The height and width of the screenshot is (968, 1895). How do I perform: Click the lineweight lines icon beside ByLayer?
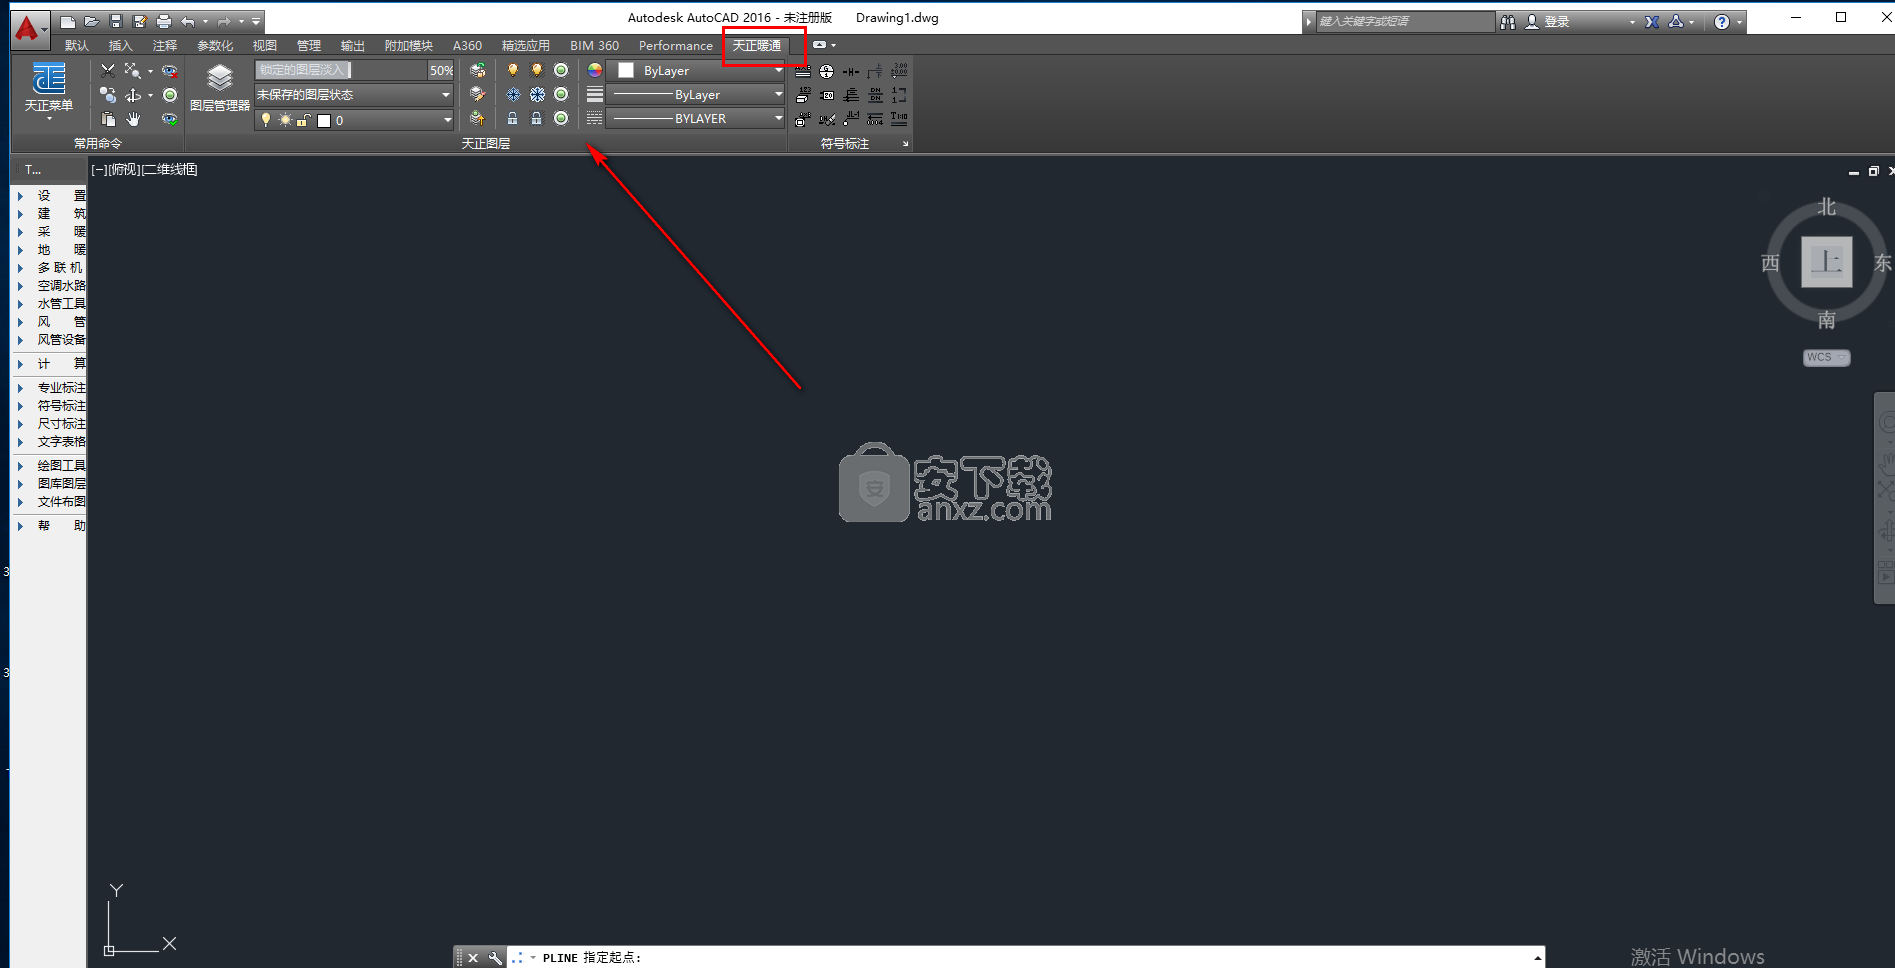pos(595,94)
